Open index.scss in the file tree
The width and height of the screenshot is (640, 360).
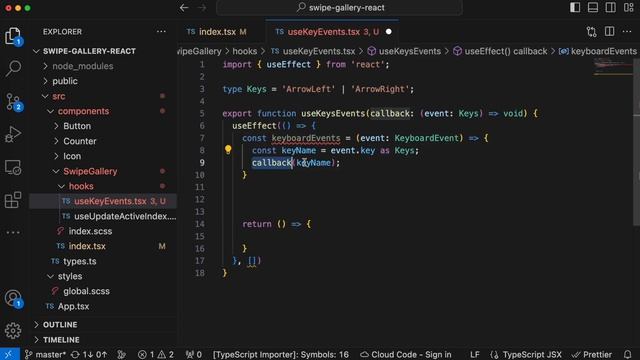click(x=103, y=231)
